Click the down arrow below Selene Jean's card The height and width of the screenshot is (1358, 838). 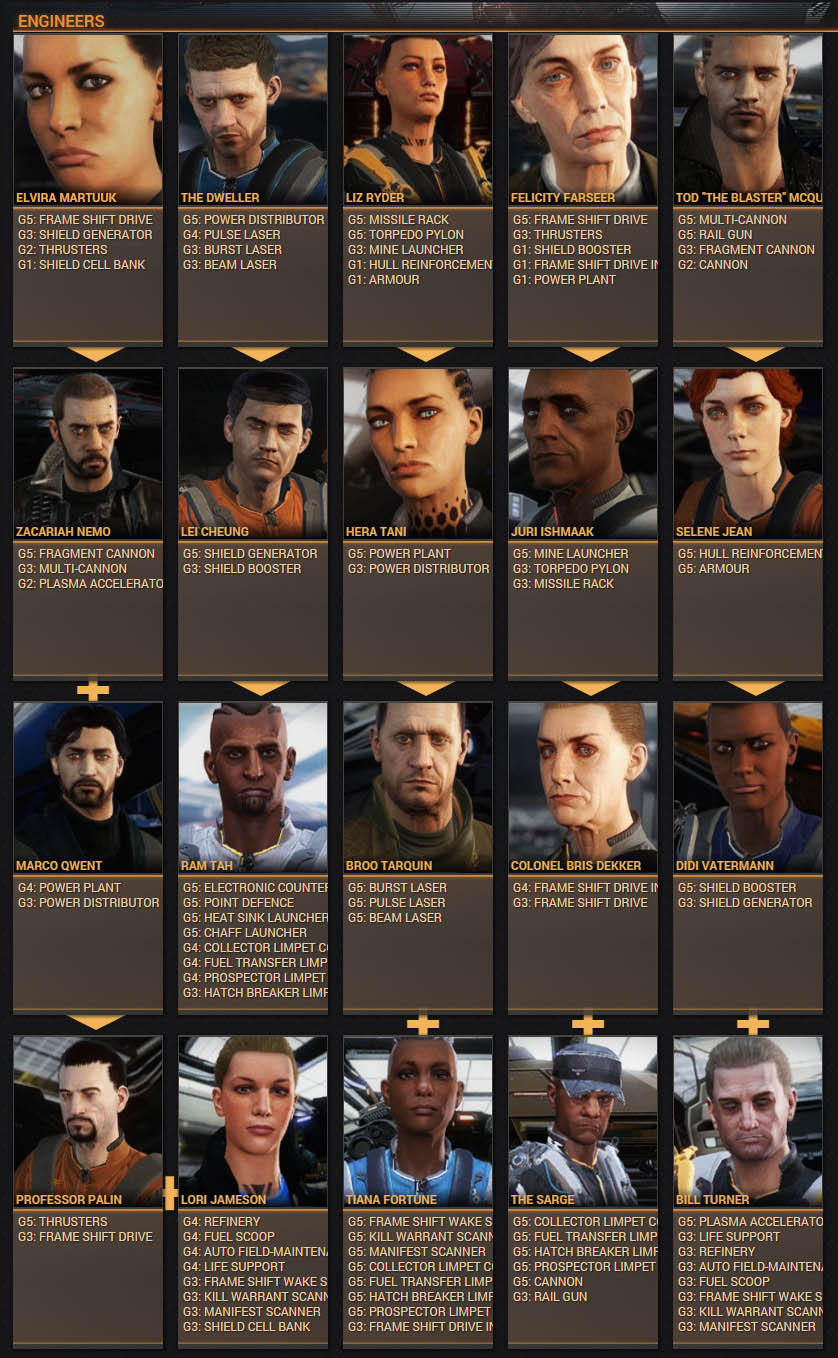click(755, 688)
